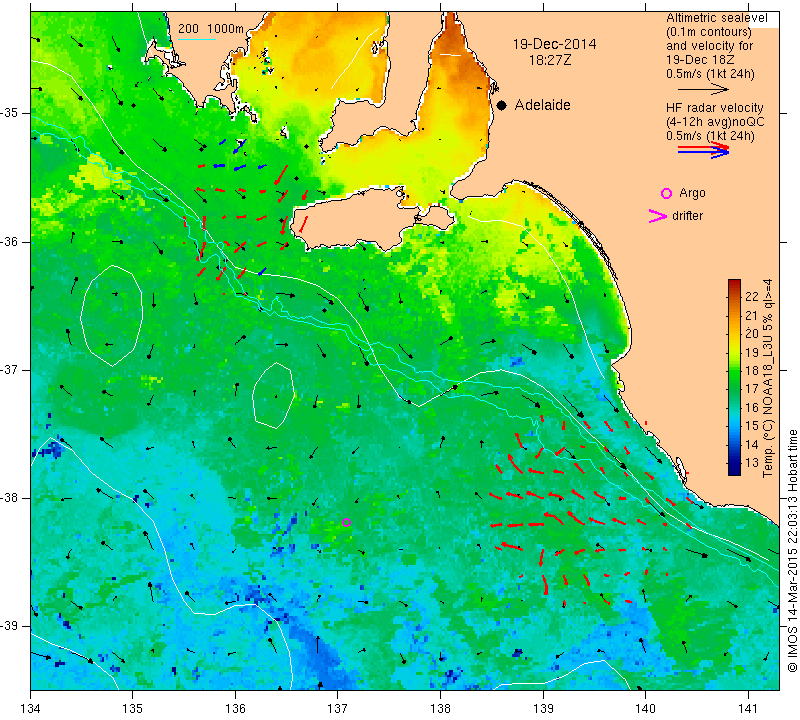
Task: Click the -37 latitude axis label
Action: pos(11,369)
